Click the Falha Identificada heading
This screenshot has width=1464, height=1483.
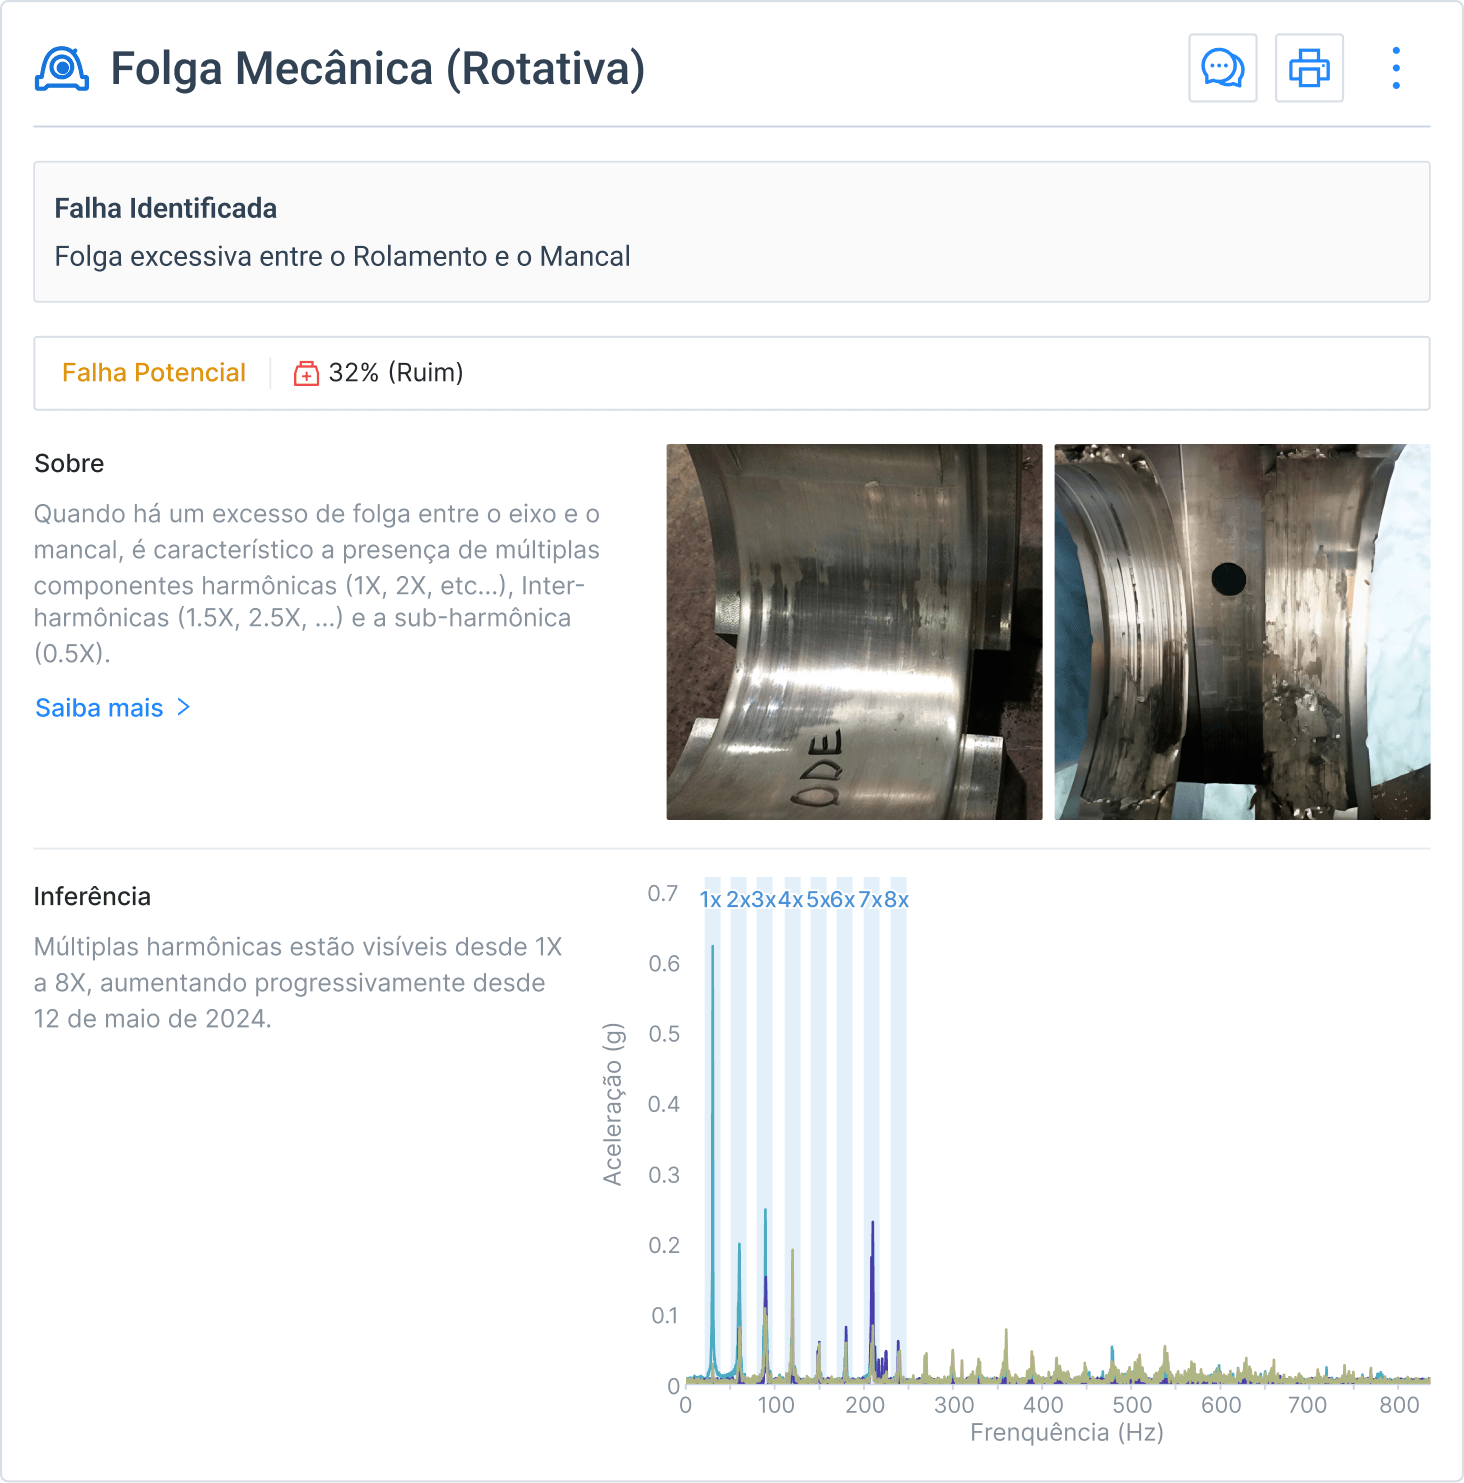[x=166, y=208]
